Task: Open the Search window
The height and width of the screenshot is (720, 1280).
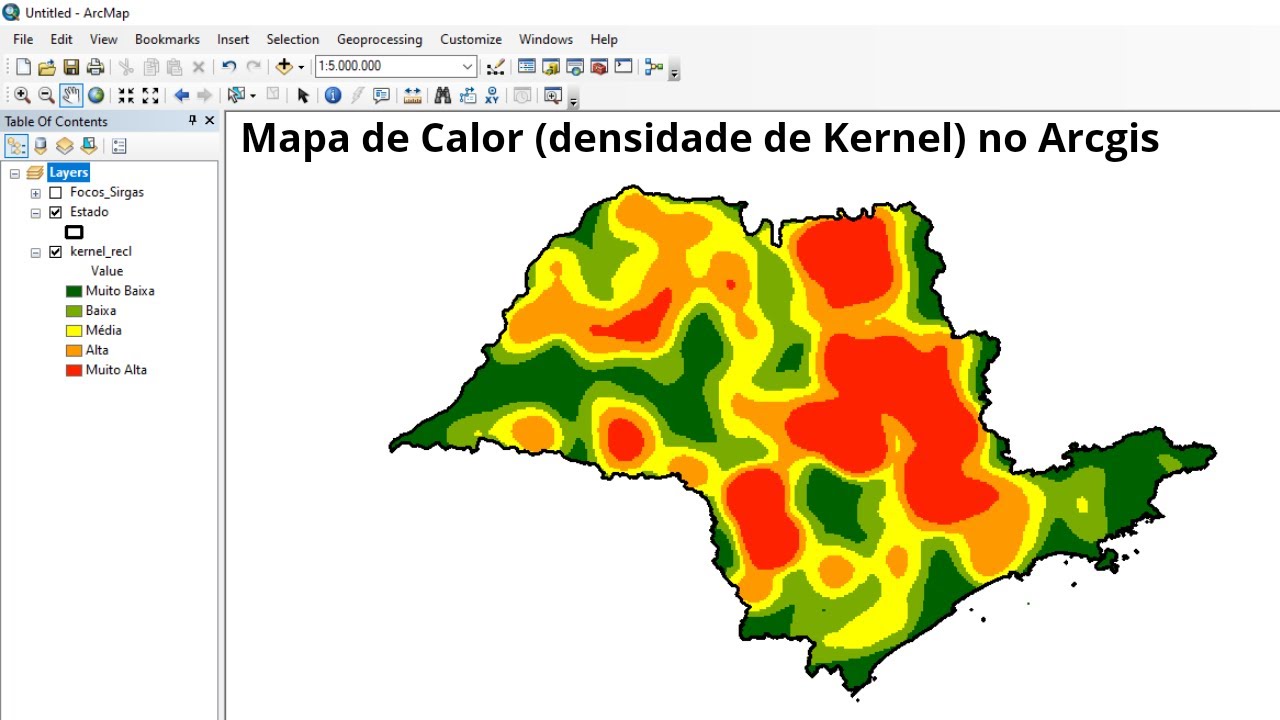Action: (575, 67)
